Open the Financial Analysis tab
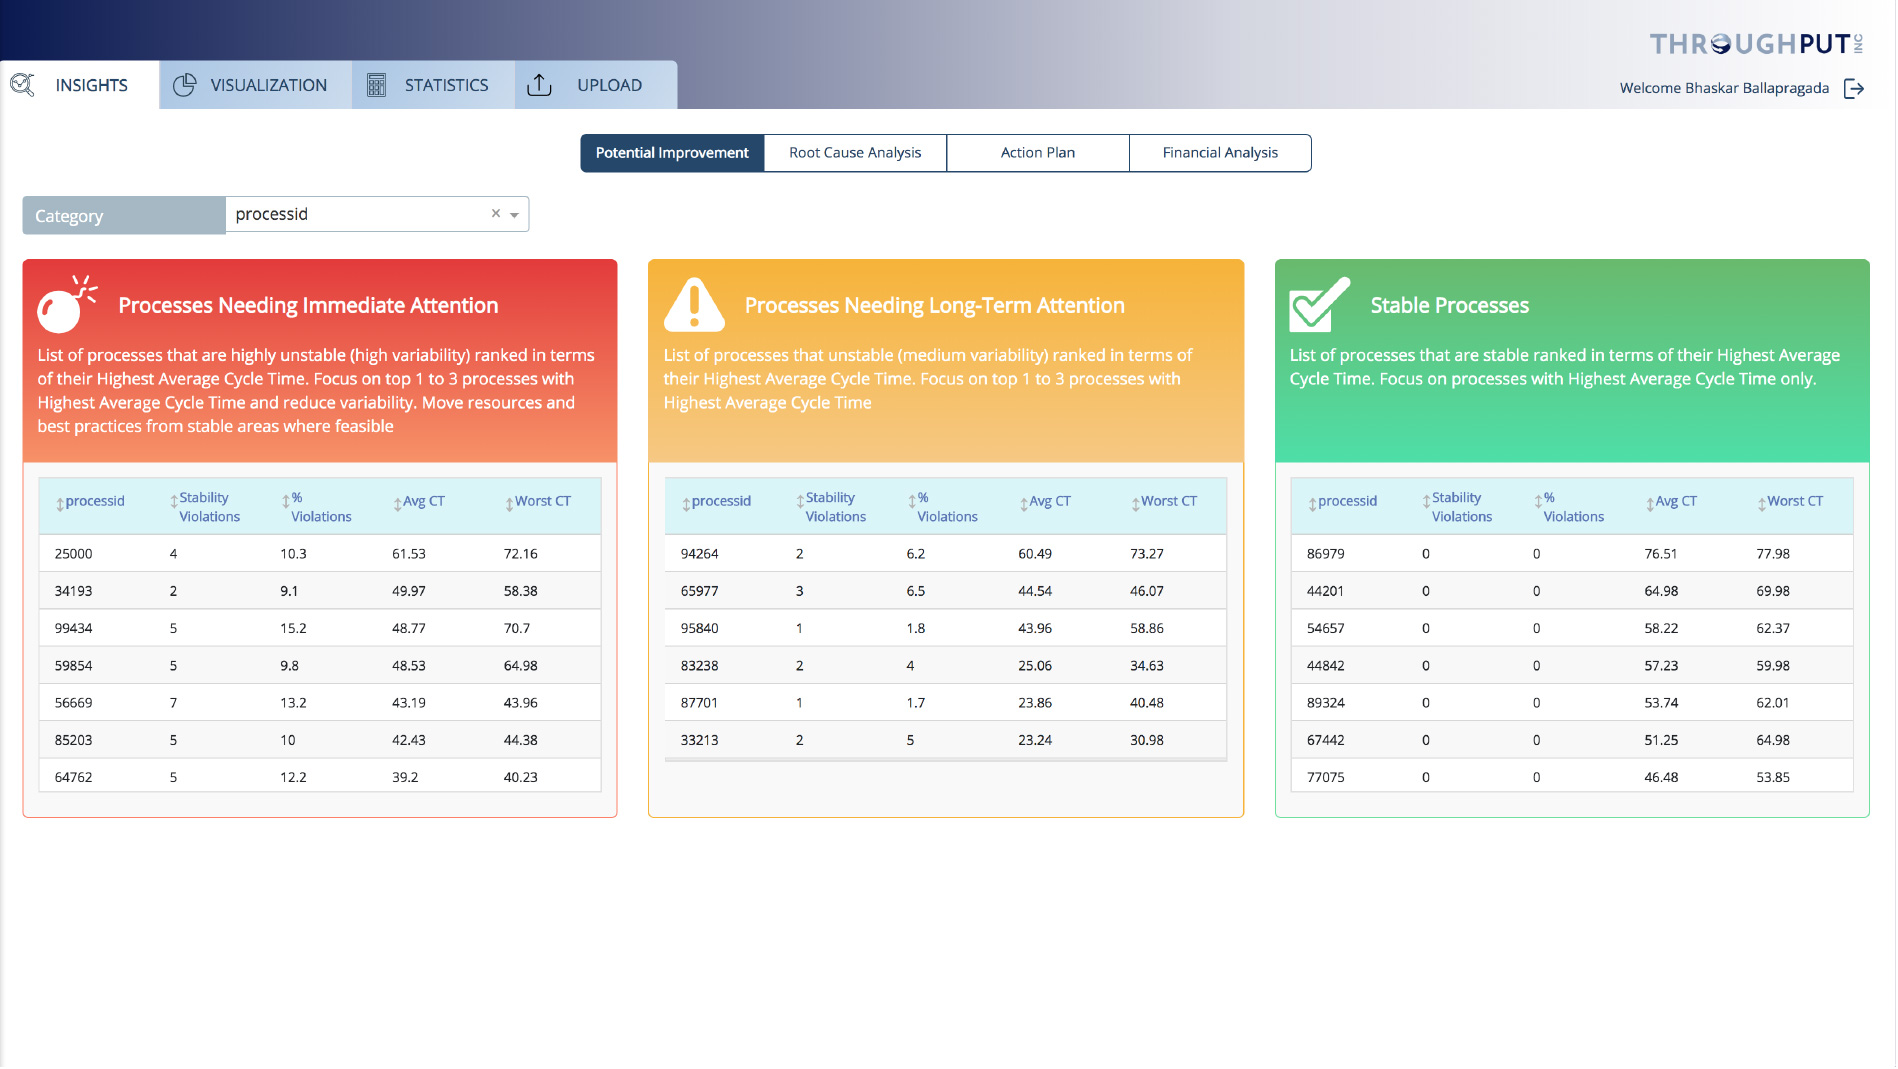Viewport: 1898px width, 1069px height. (1220, 152)
